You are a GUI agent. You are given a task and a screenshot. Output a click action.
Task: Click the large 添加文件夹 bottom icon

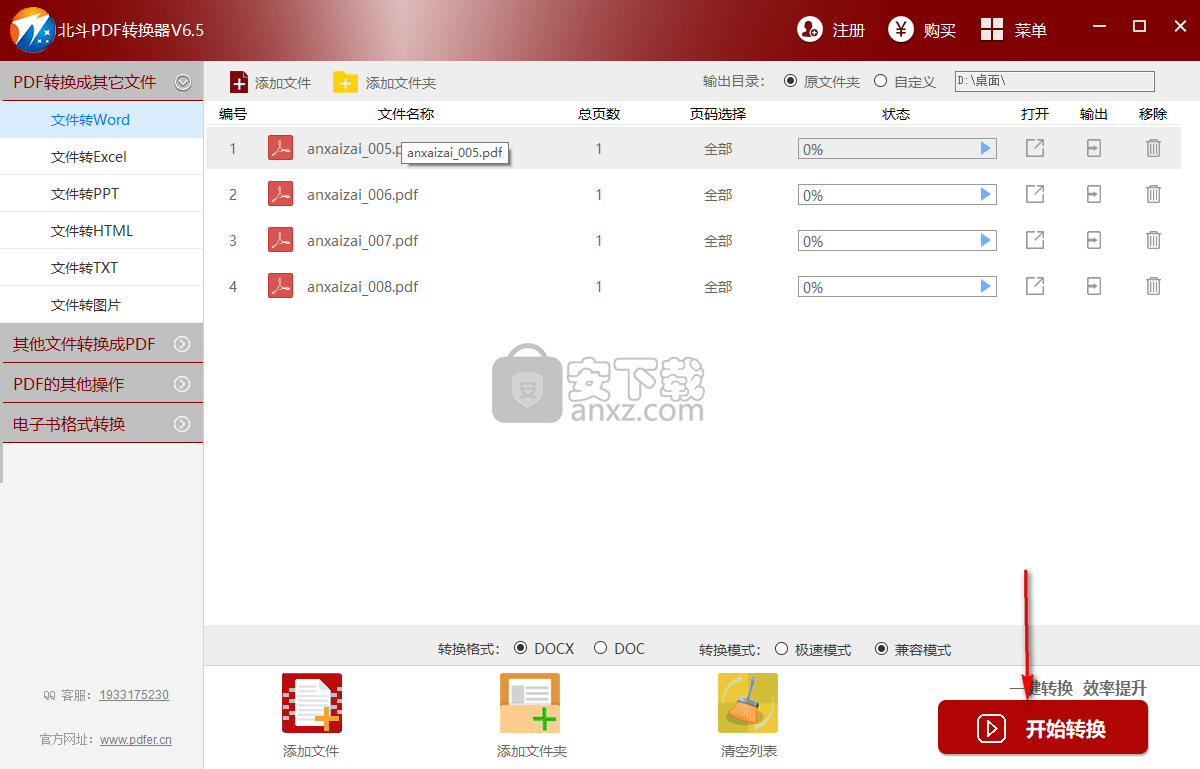(x=530, y=703)
